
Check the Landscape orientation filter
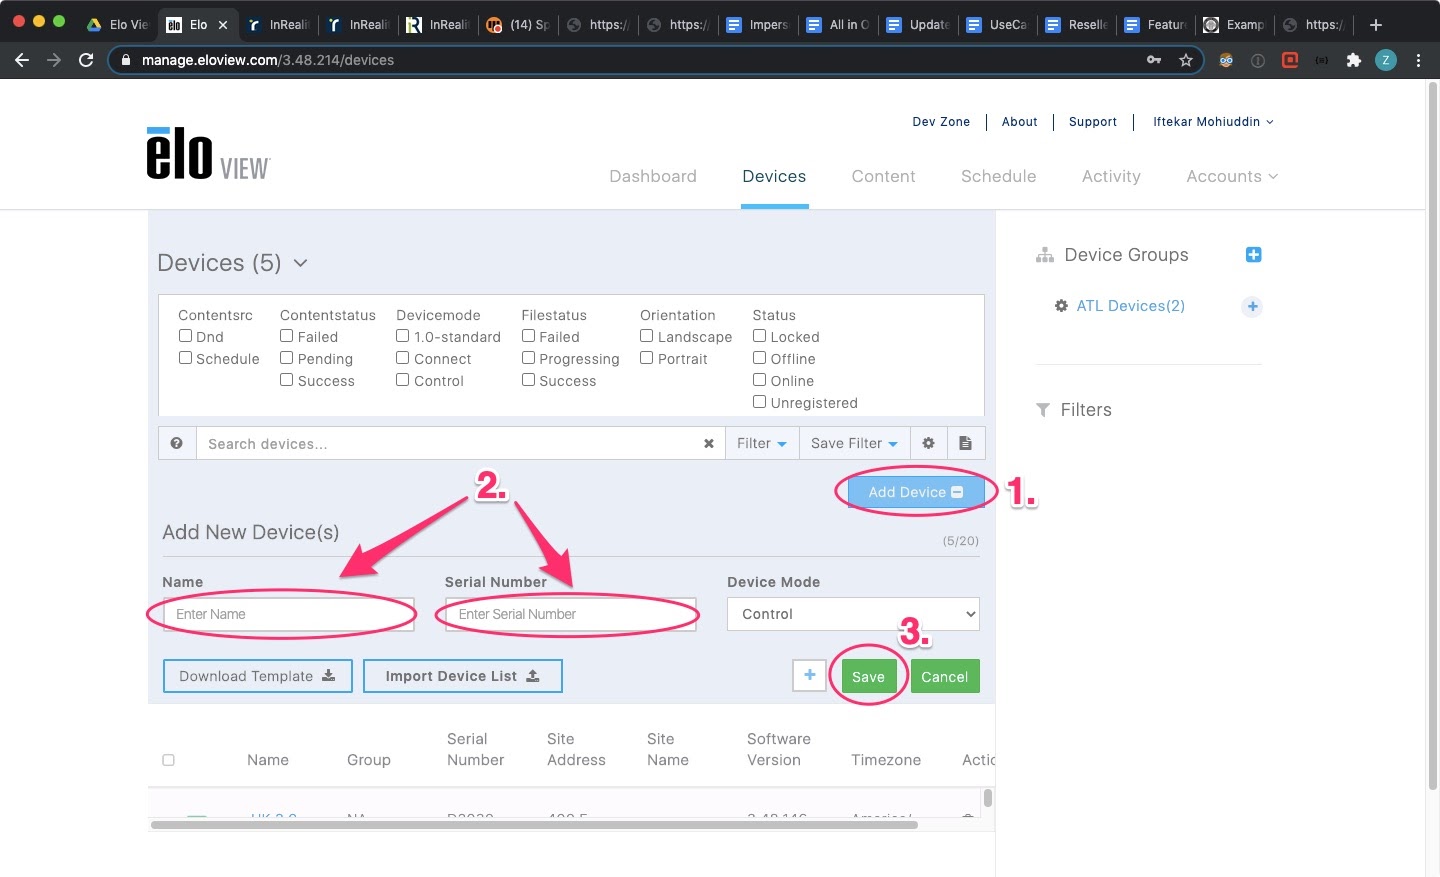click(x=647, y=336)
